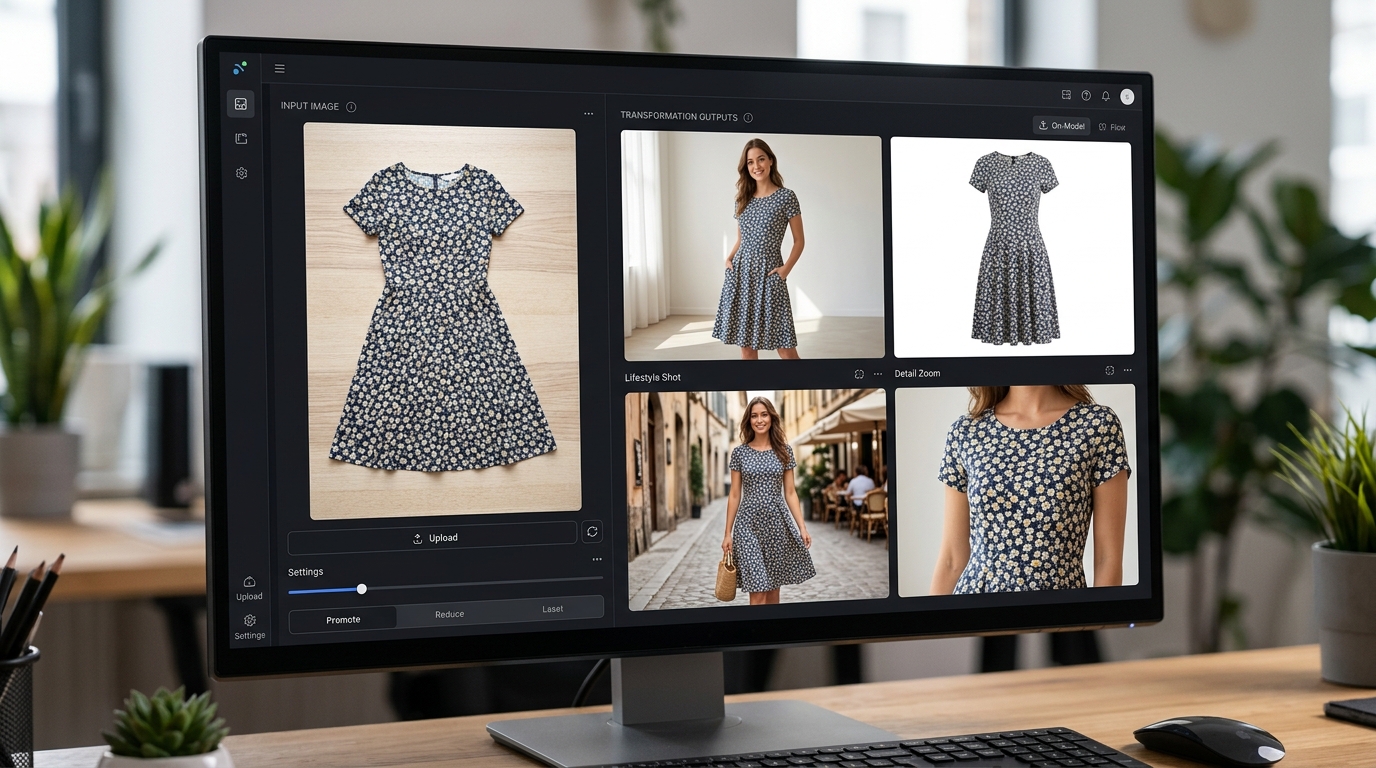1376x768 pixels.
Task: Click the unfilled part of the Settings slider track
Action: coord(485,583)
